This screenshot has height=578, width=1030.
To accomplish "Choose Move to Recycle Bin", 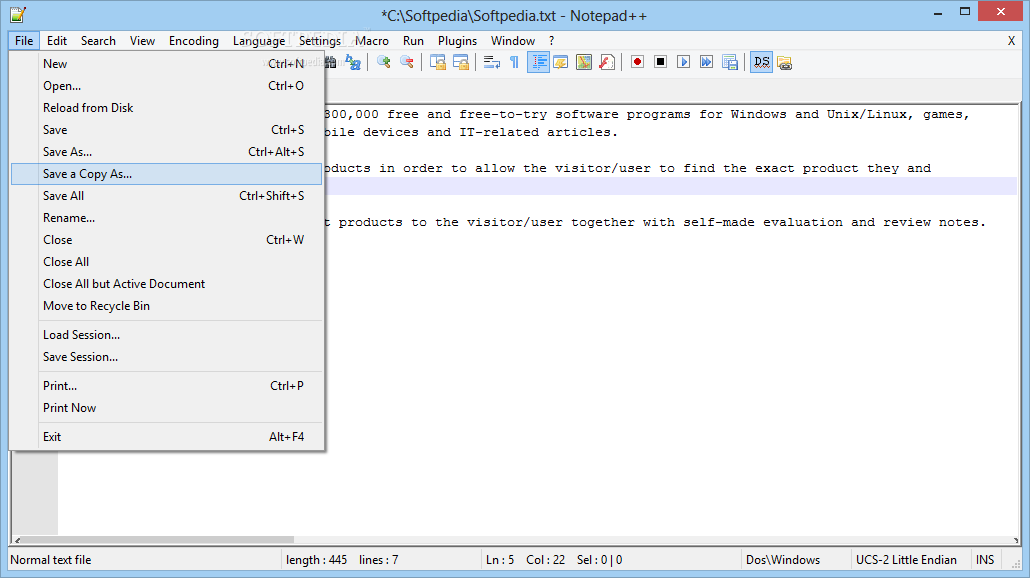I will click(x=167, y=305).
